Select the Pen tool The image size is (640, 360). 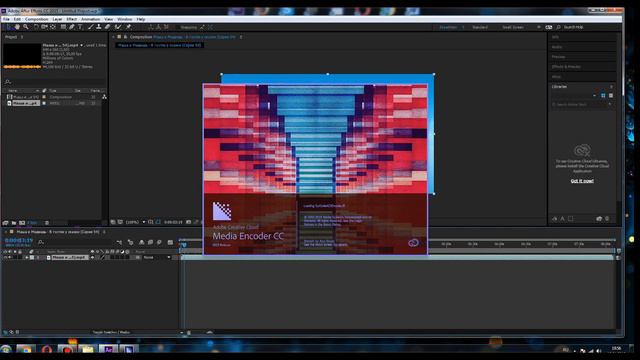[71, 27]
